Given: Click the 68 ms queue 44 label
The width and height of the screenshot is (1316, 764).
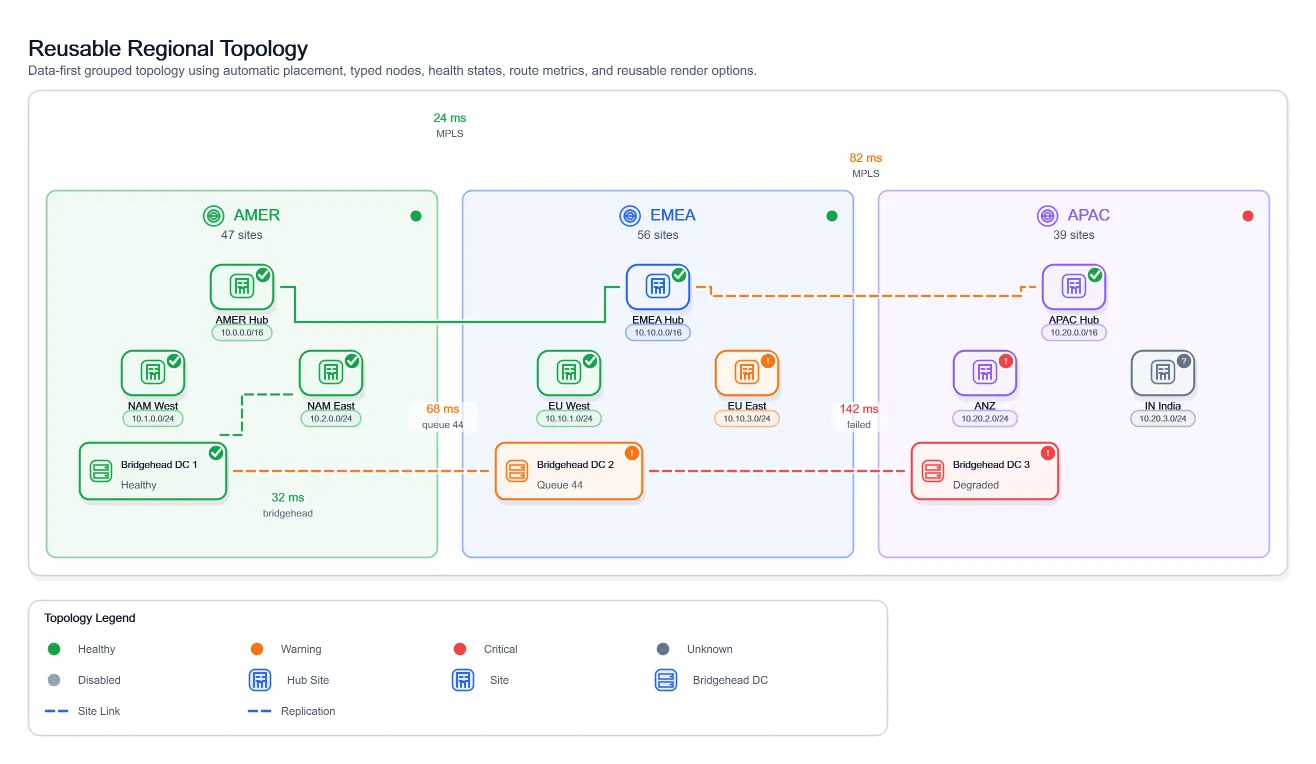Looking at the screenshot, I should [x=443, y=416].
